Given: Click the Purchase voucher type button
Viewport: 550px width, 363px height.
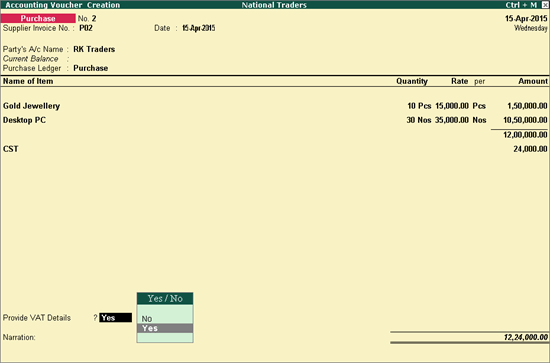Looking at the screenshot, I should (x=38, y=18).
